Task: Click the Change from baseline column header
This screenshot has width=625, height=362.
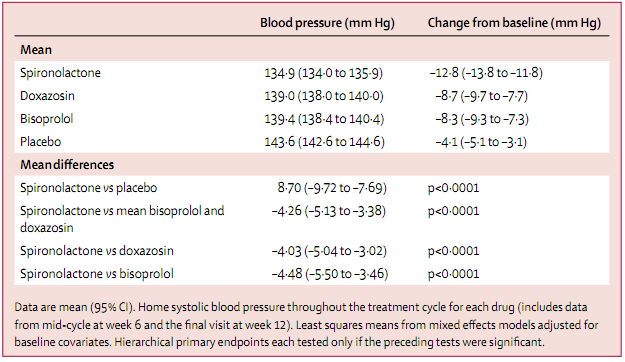Action: 514,23
